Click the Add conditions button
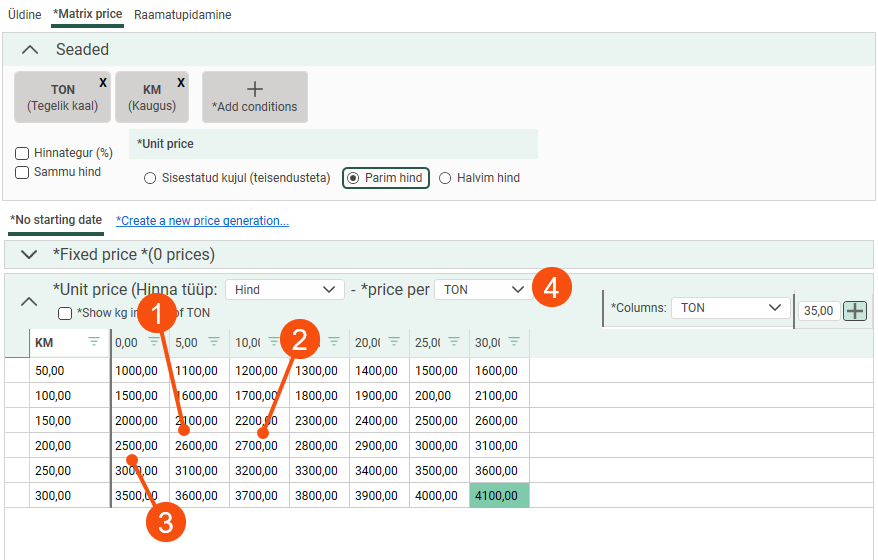 pos(254,97)
